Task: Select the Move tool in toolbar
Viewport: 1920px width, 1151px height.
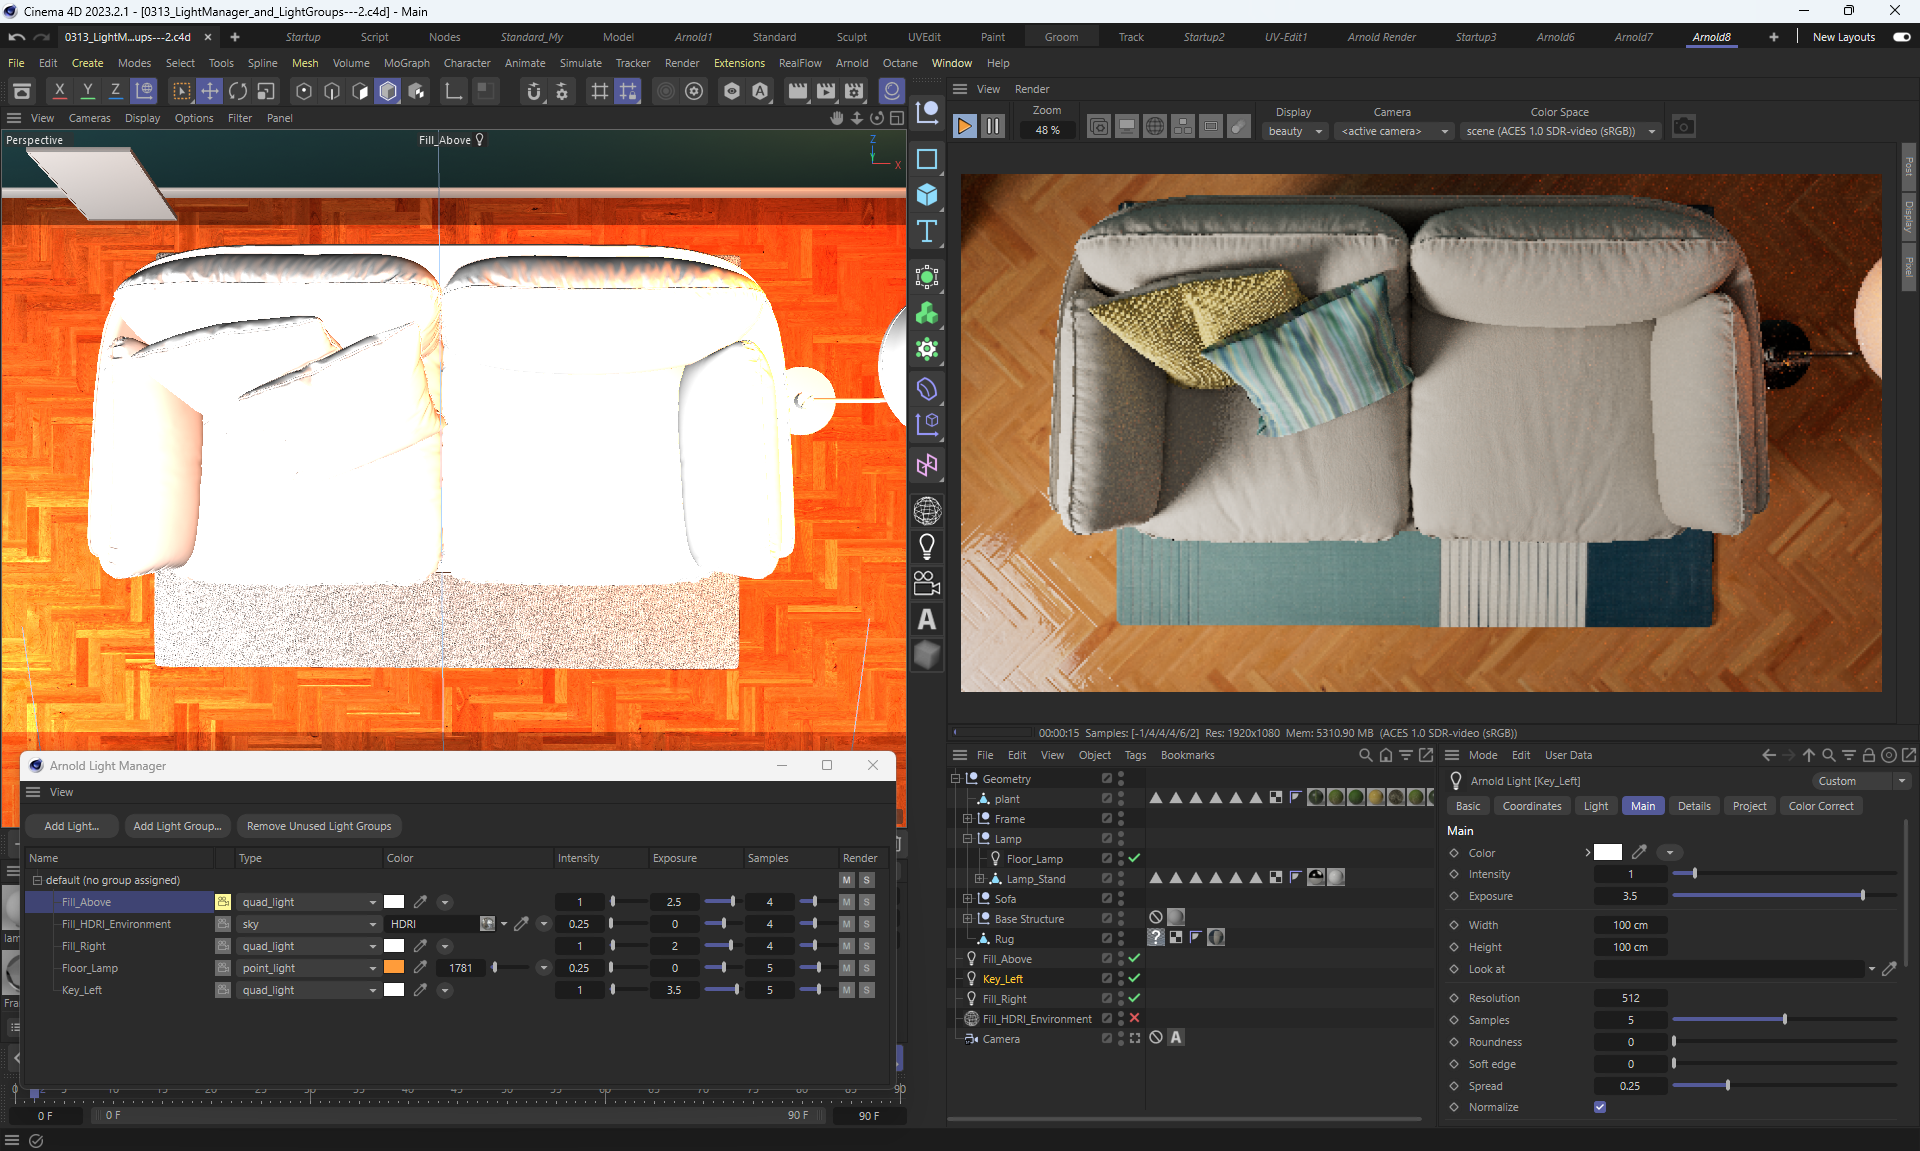Action: (209, 91)
